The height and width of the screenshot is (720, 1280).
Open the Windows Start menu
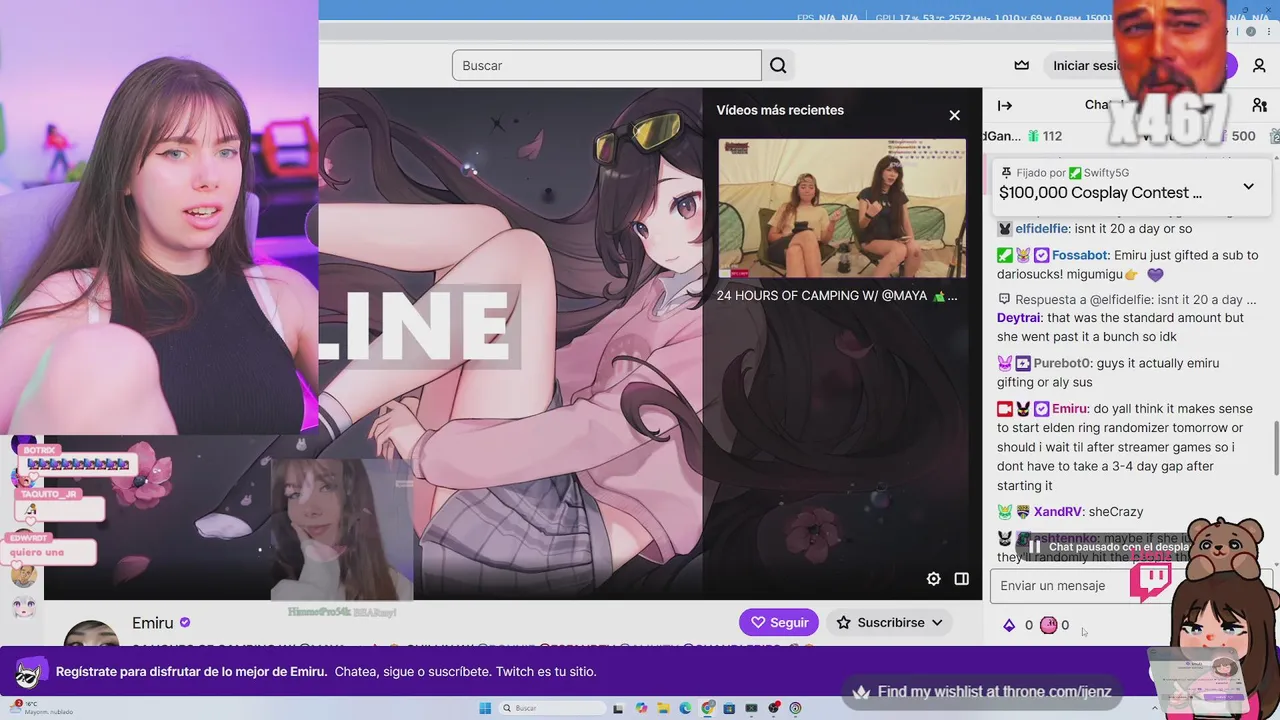click(x=485, y=708)
